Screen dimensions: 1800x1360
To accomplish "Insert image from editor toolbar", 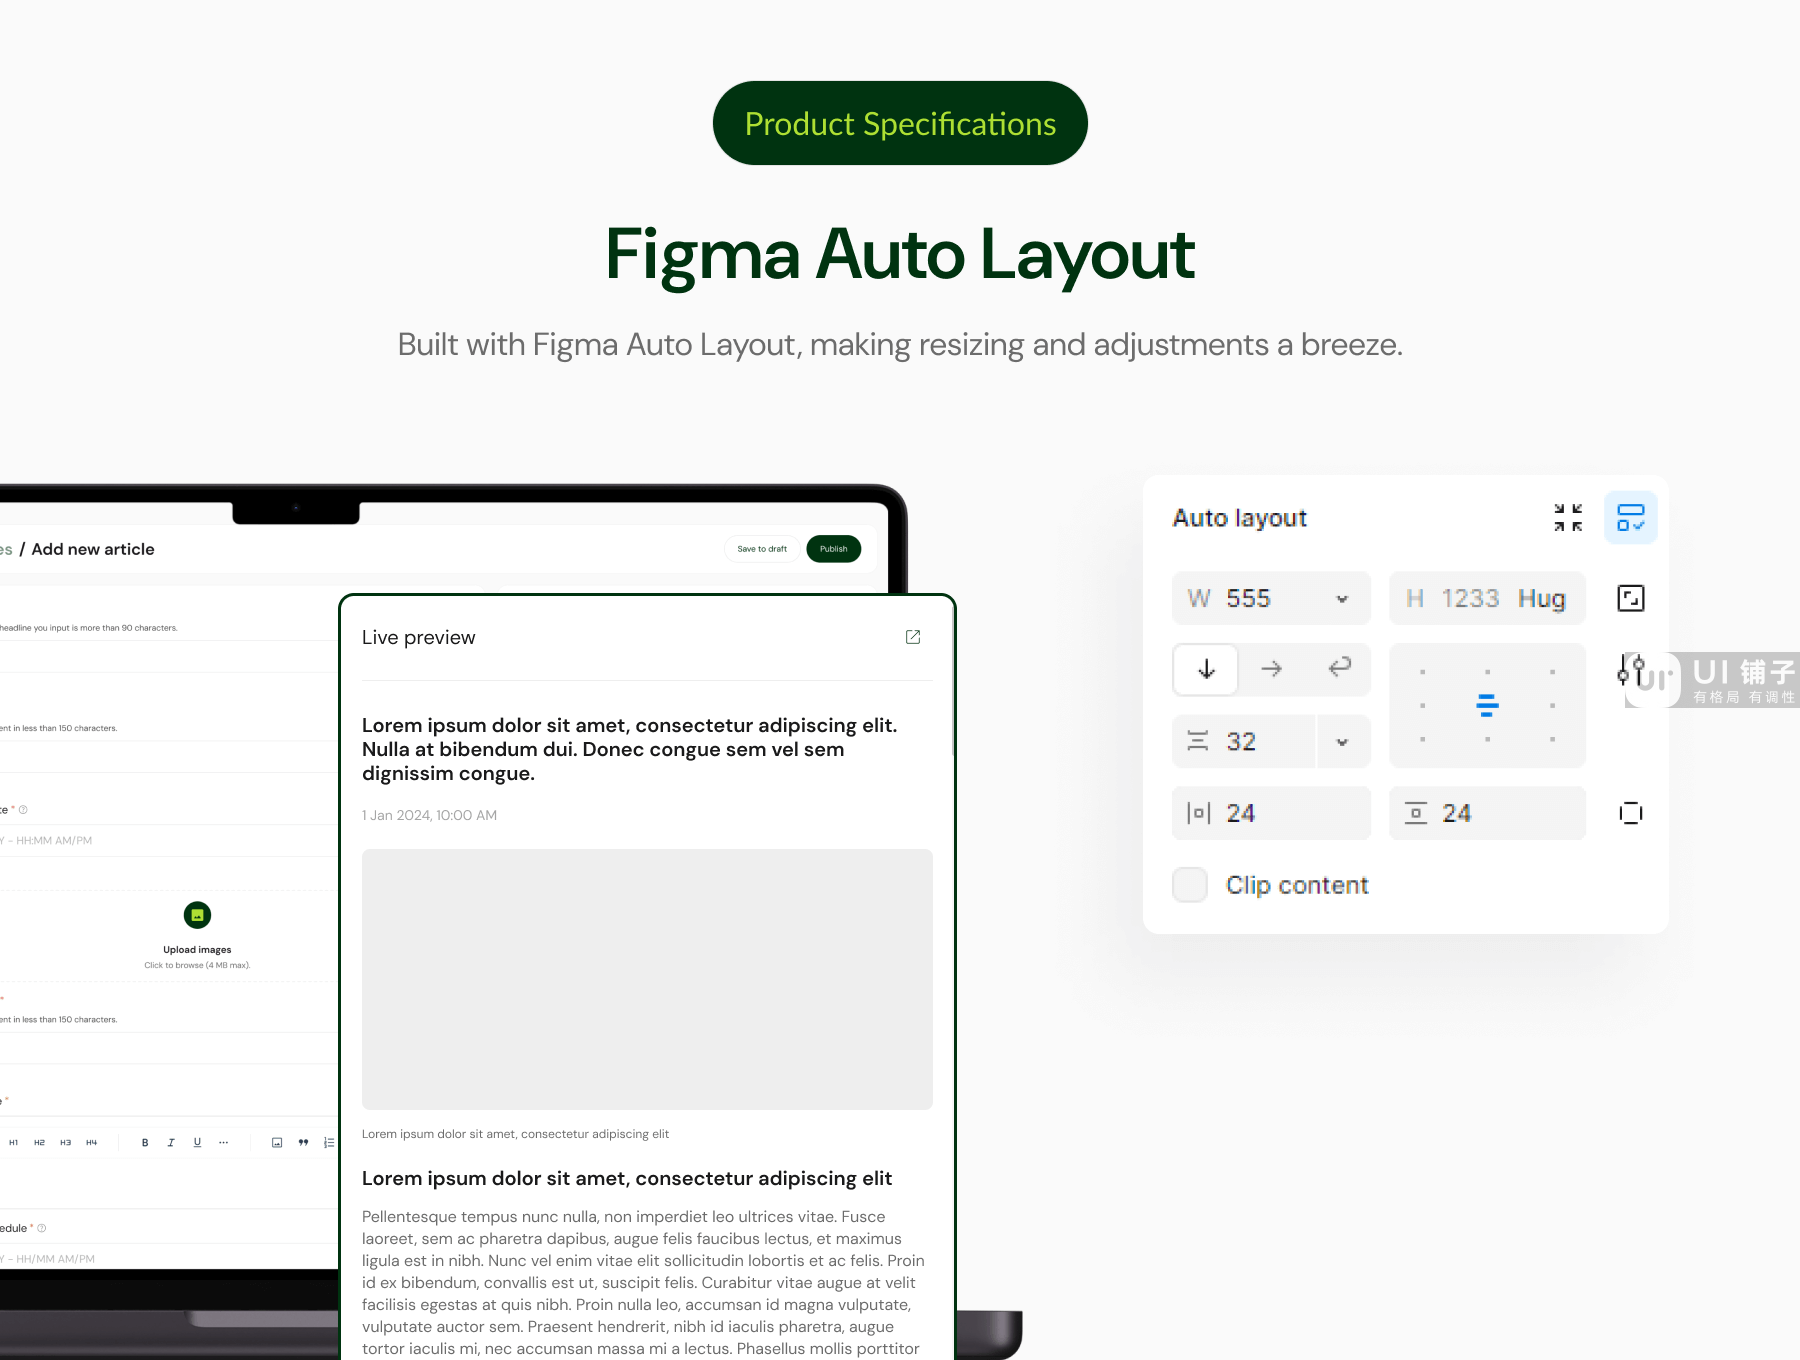I will click(277, 1142).
